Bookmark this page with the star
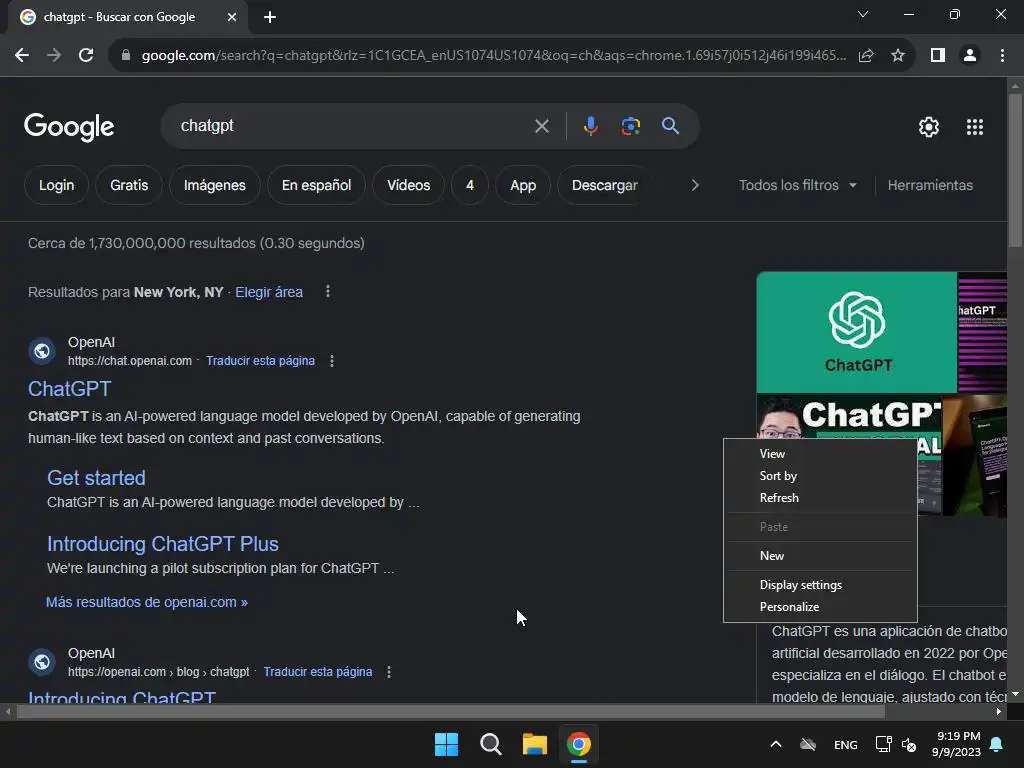The width and height of the screenshot is (1024, 768). click(898, 56)
